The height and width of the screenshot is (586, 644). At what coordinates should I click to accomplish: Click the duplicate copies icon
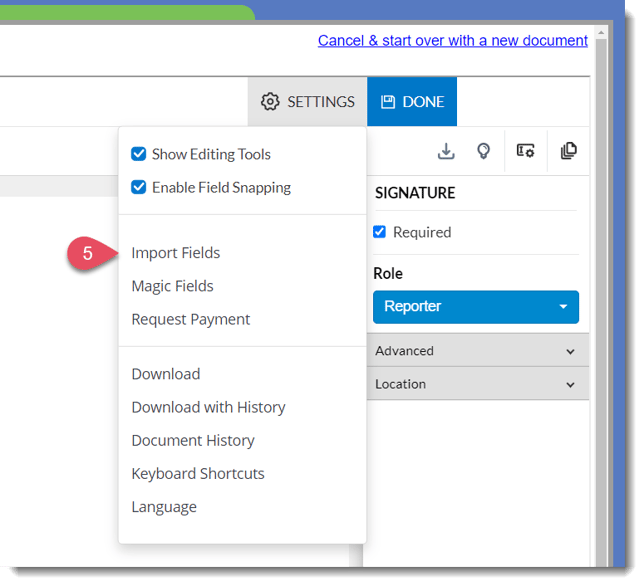click(568, 151)
